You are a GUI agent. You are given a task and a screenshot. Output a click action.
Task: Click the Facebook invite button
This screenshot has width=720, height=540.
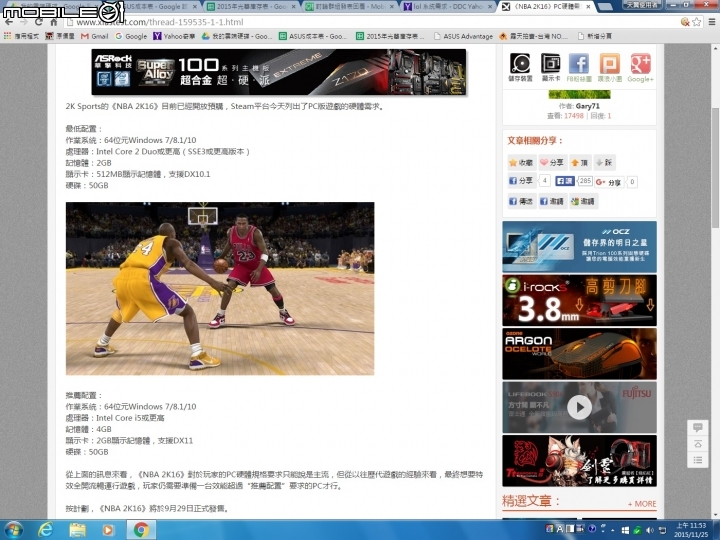pos(552,201)
